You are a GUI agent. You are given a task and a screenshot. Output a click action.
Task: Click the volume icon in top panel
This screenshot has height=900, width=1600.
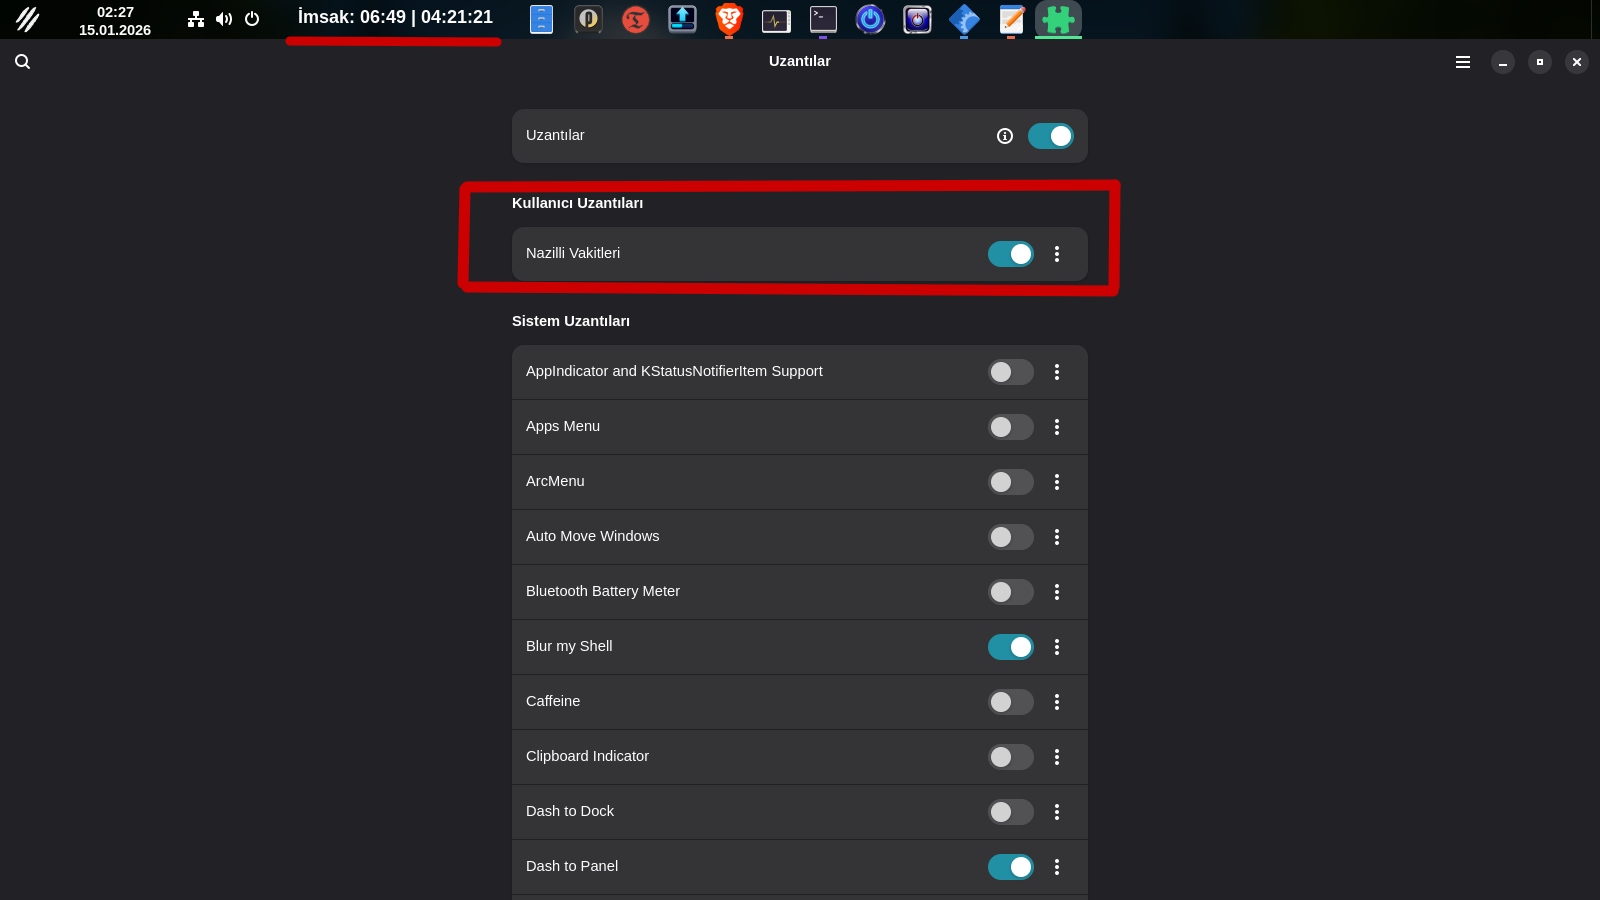[224, 19]
